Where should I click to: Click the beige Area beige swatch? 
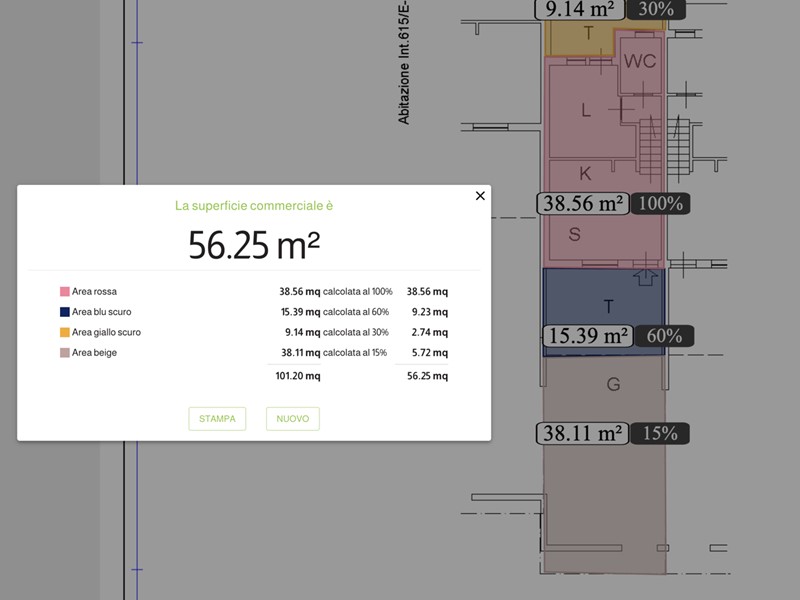65,352
